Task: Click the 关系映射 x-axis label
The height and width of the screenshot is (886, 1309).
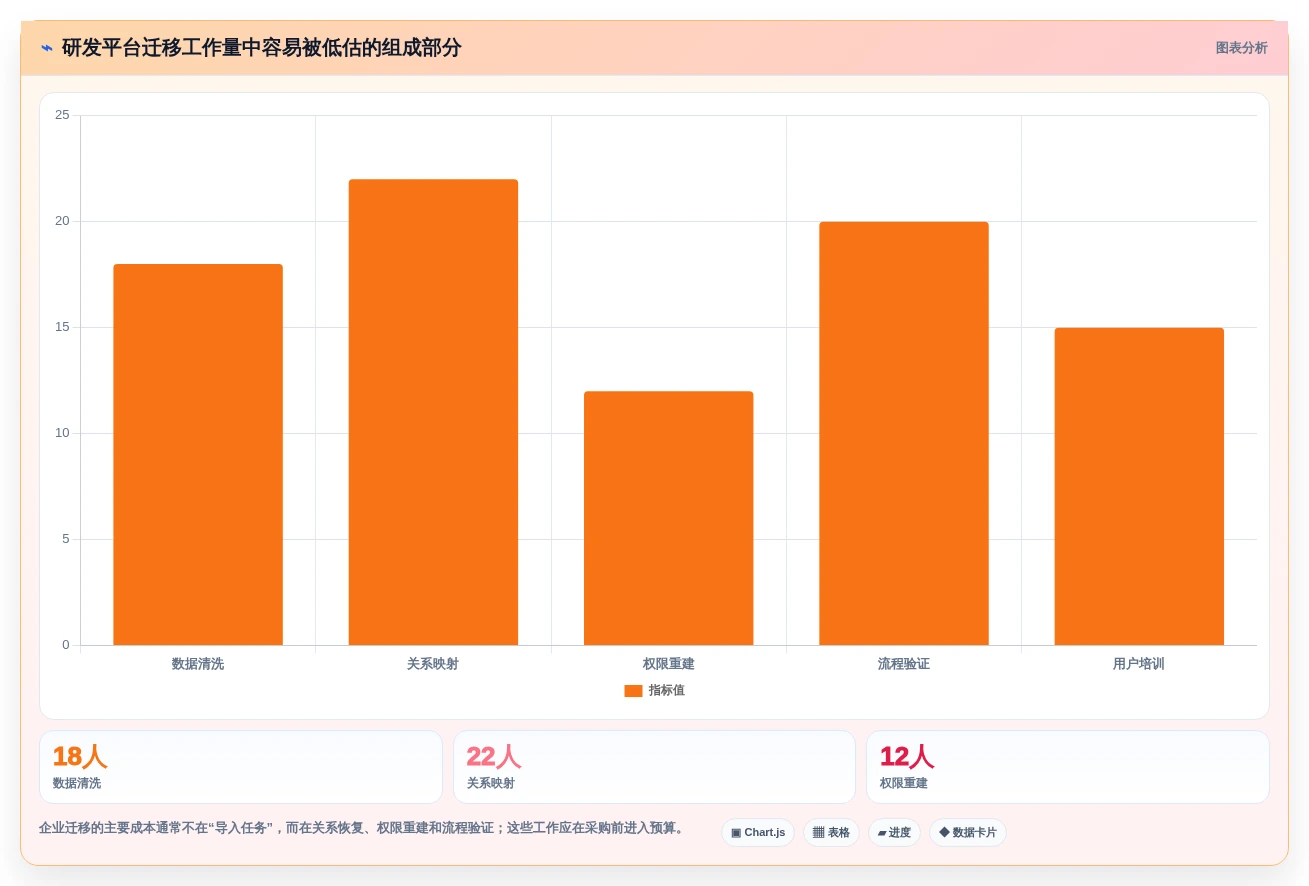Action: coord(433,664)
